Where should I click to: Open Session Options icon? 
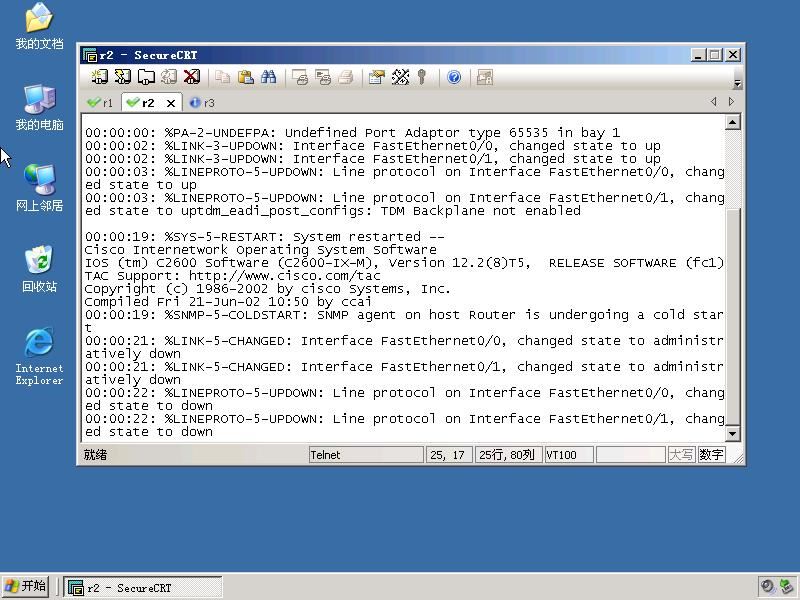pos(377,77)
